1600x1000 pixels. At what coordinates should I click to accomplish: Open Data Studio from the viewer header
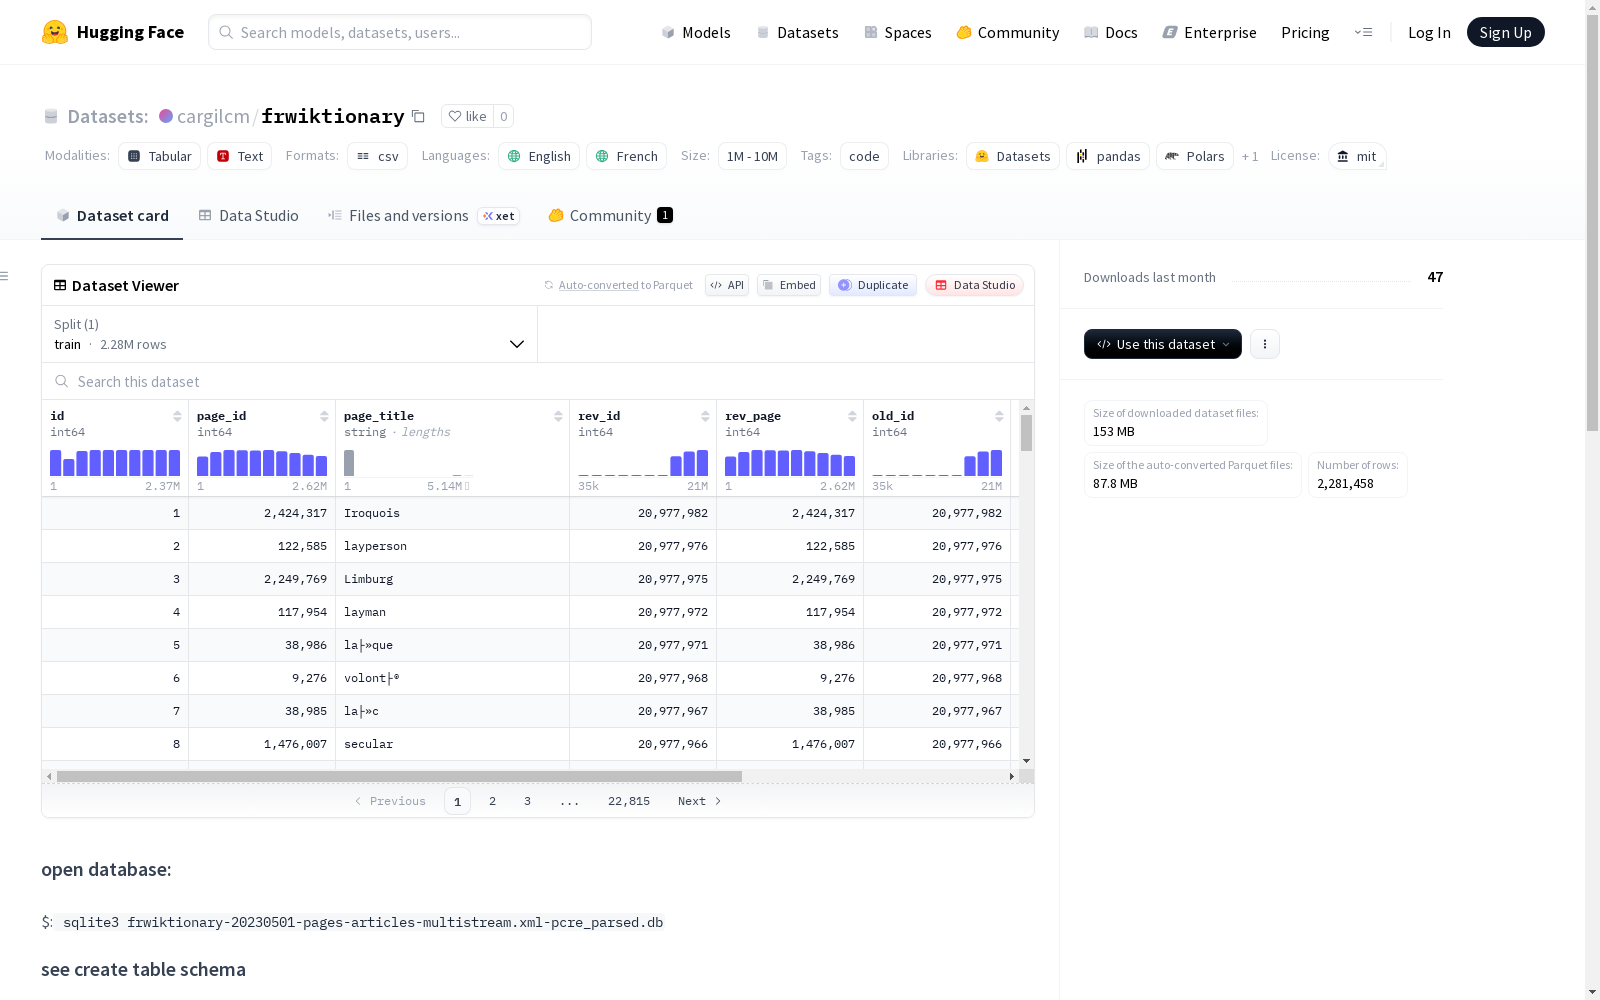pos(975,285)
